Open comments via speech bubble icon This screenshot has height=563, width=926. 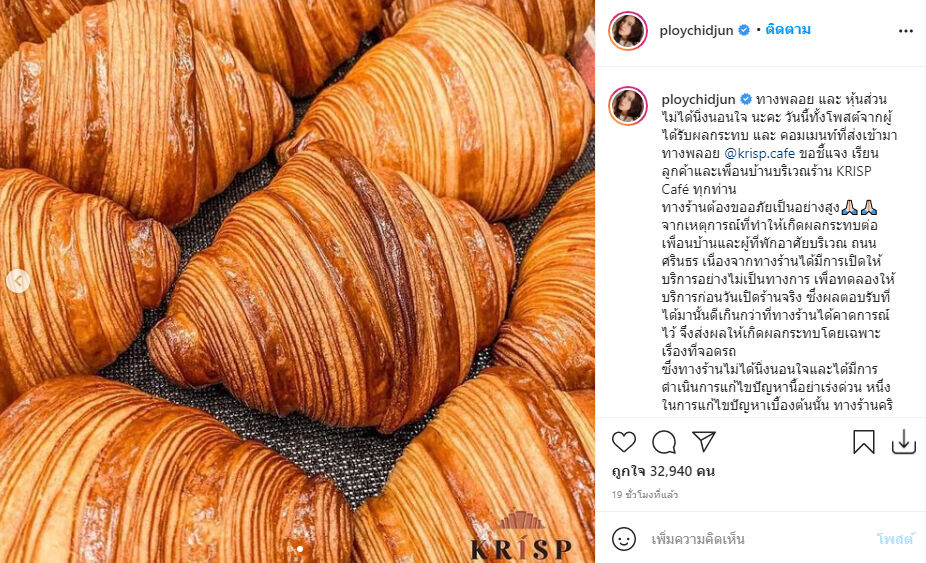pyautogui.click(x=664, y=442)
